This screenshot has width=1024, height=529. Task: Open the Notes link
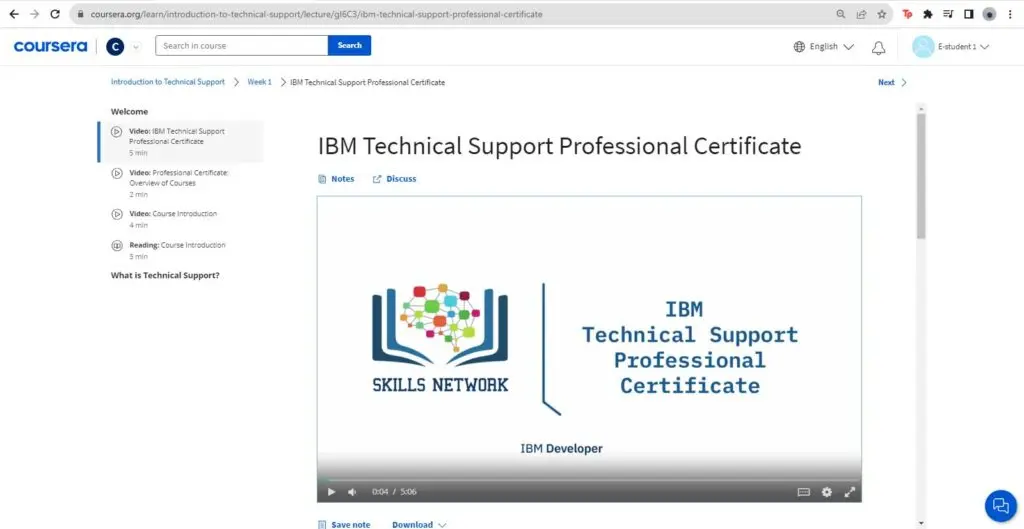tap(336, 179)
